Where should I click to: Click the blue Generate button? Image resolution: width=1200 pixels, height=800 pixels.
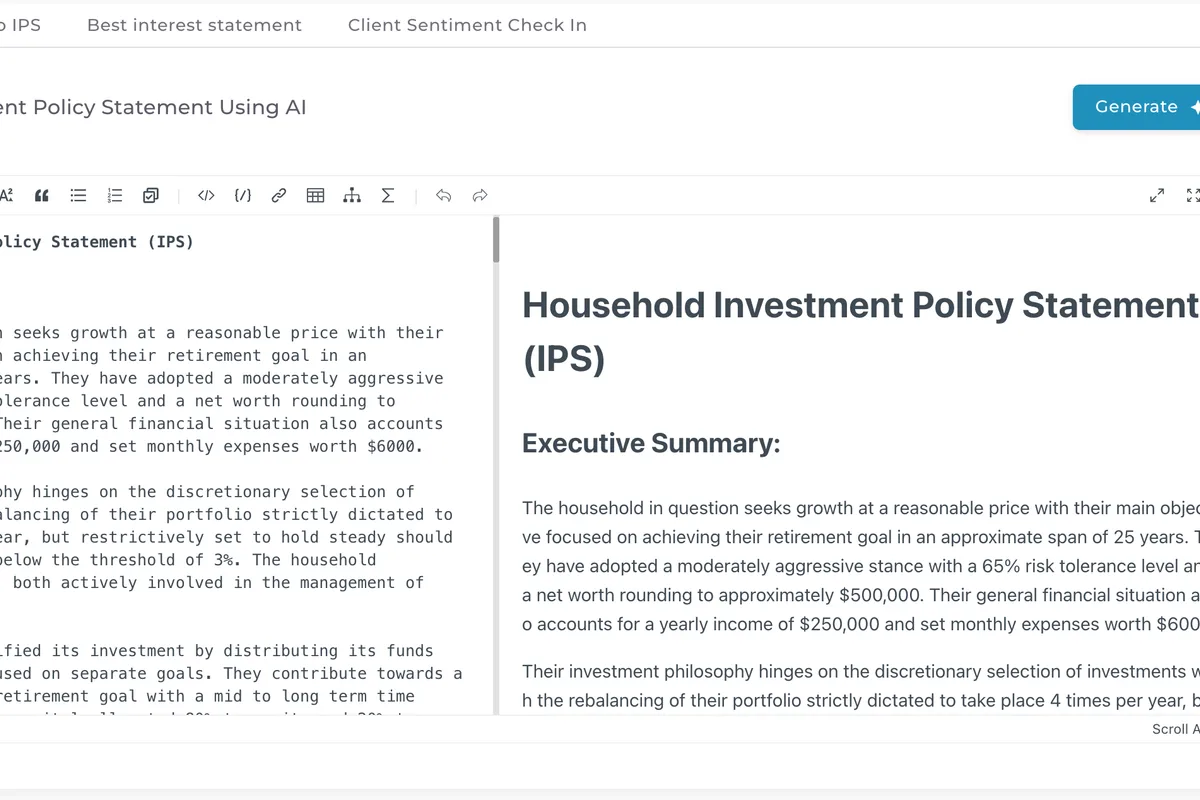[1137, 107]
